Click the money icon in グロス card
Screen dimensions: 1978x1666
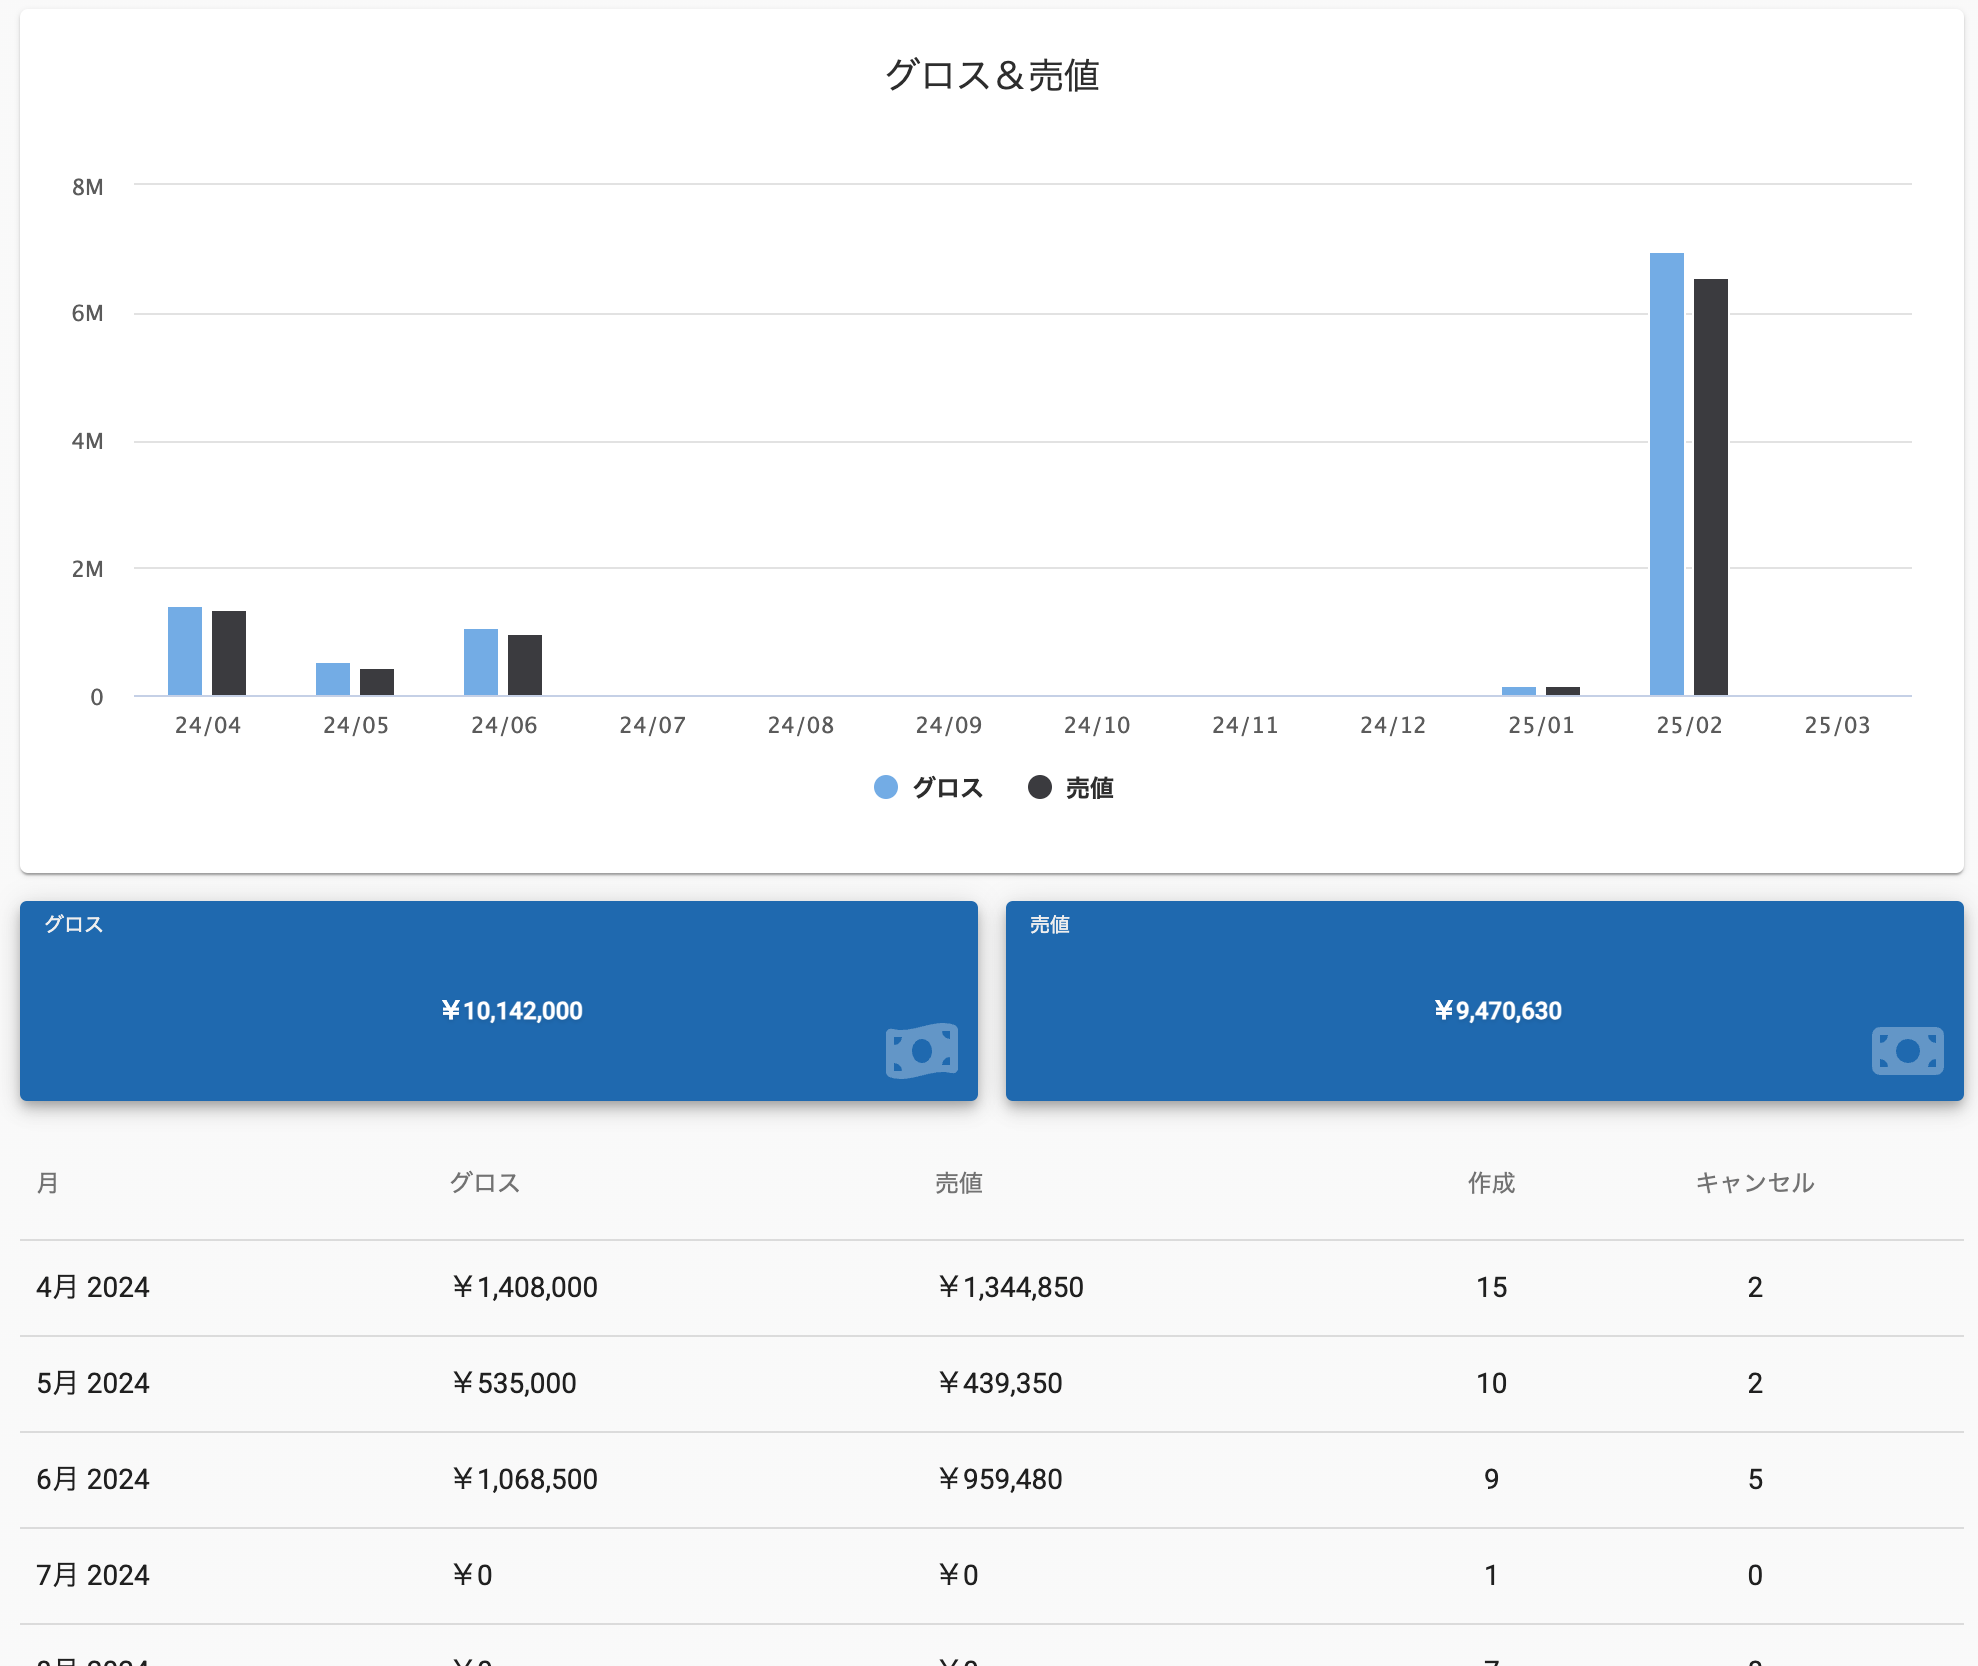pyautogui.click(x=921, y=1050)
